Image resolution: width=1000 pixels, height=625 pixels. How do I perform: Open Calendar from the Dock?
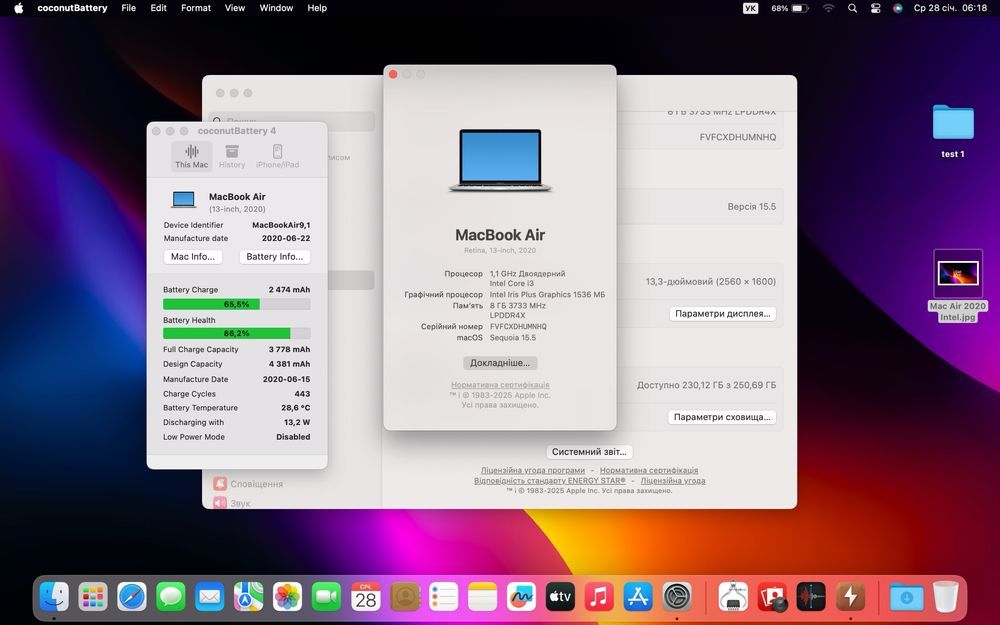point(365,598)
